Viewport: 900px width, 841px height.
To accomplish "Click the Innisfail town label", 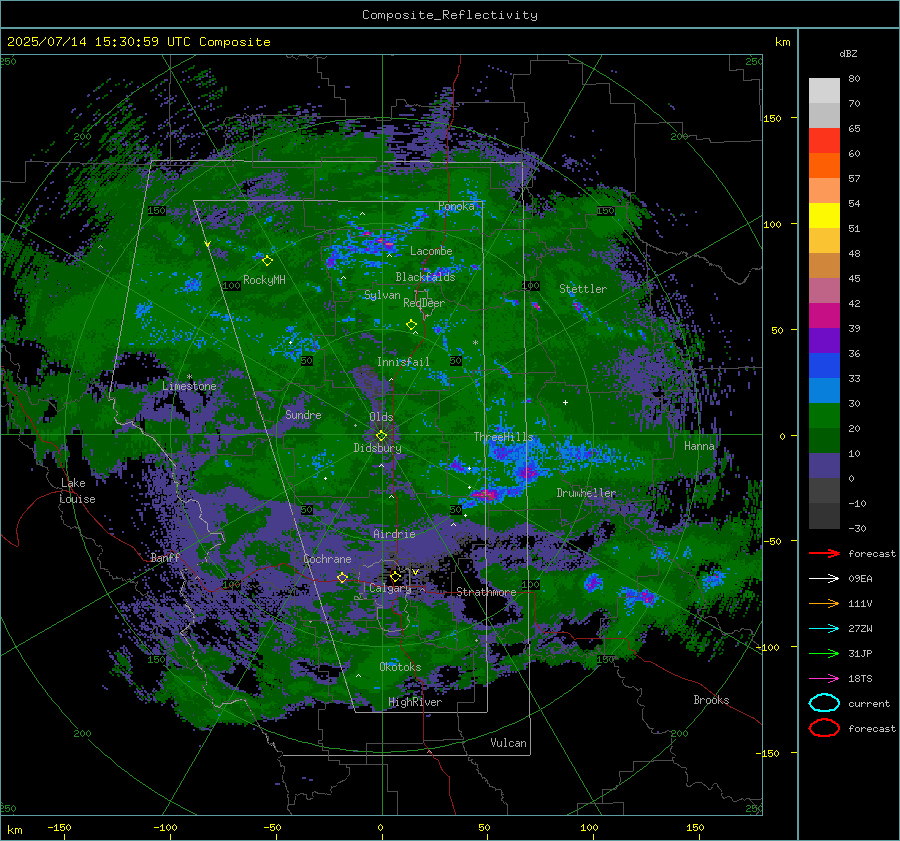I will pos(403,362).
